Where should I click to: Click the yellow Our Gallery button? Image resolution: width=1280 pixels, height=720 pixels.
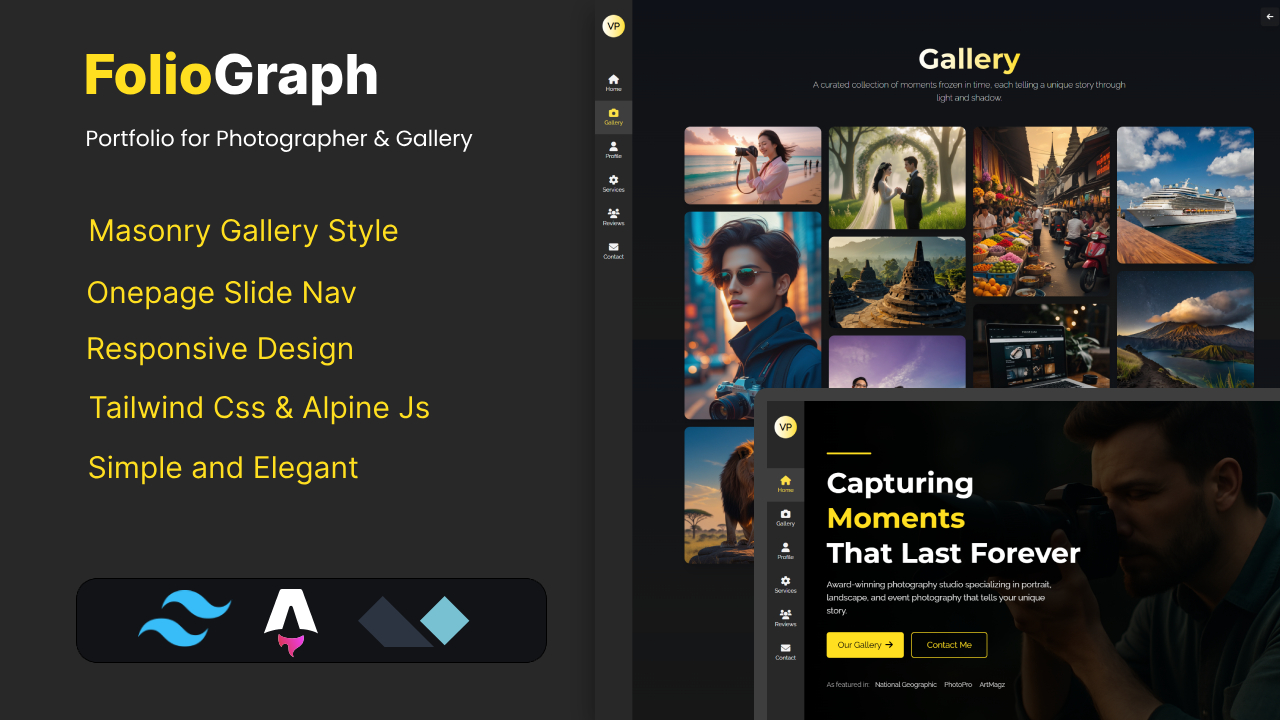pos(865,645)
